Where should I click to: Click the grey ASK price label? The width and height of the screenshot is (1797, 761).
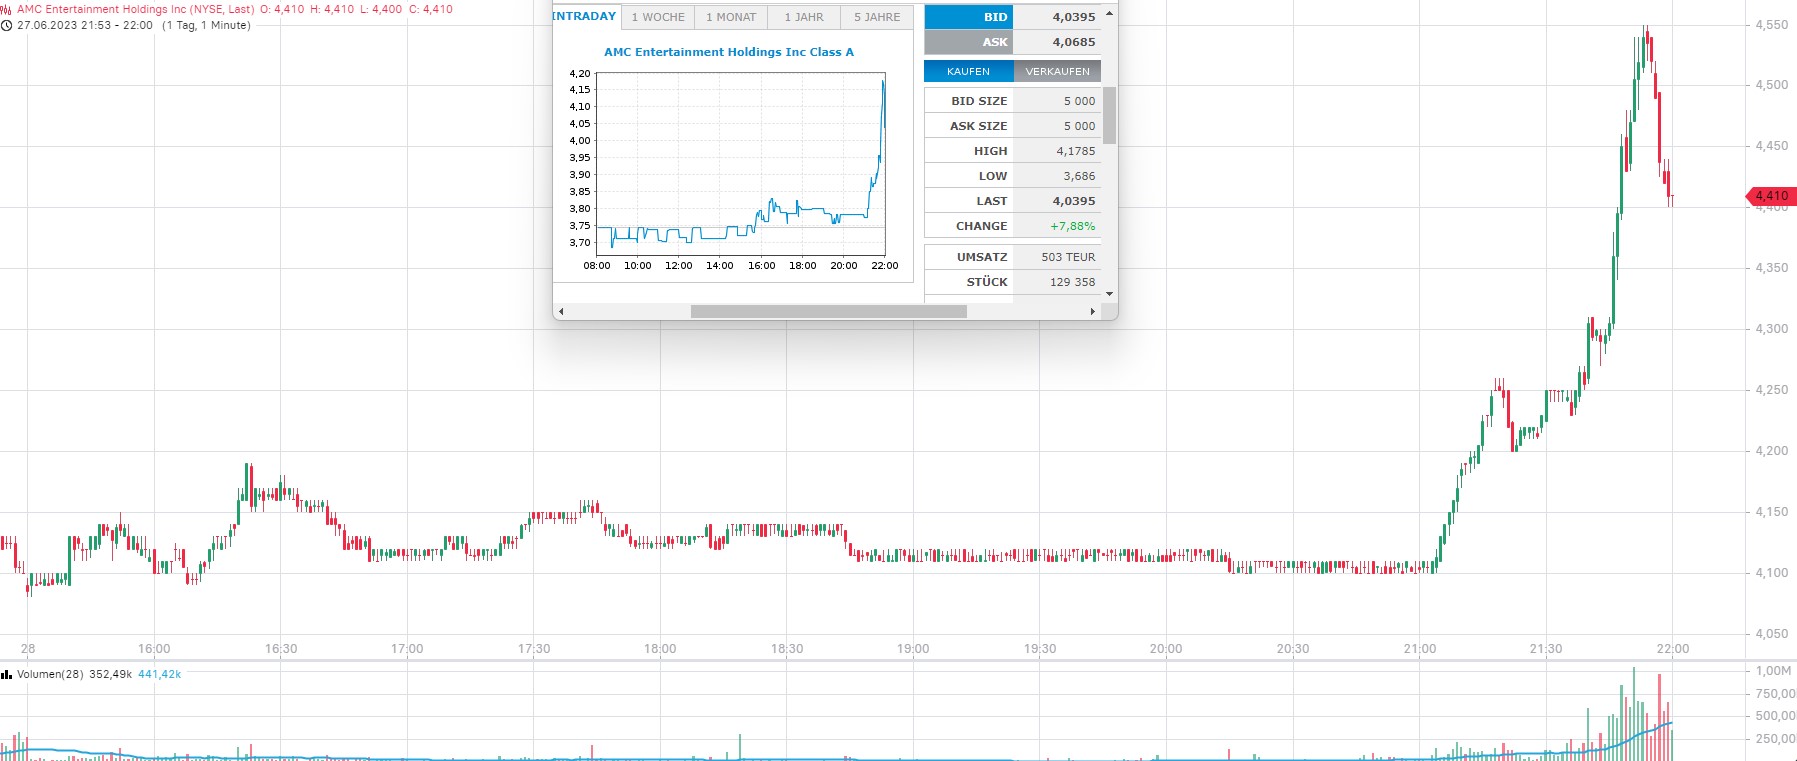968,42
